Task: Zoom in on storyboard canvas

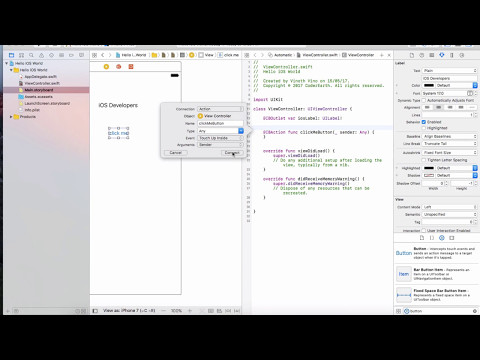Action: tap(190, 311)
